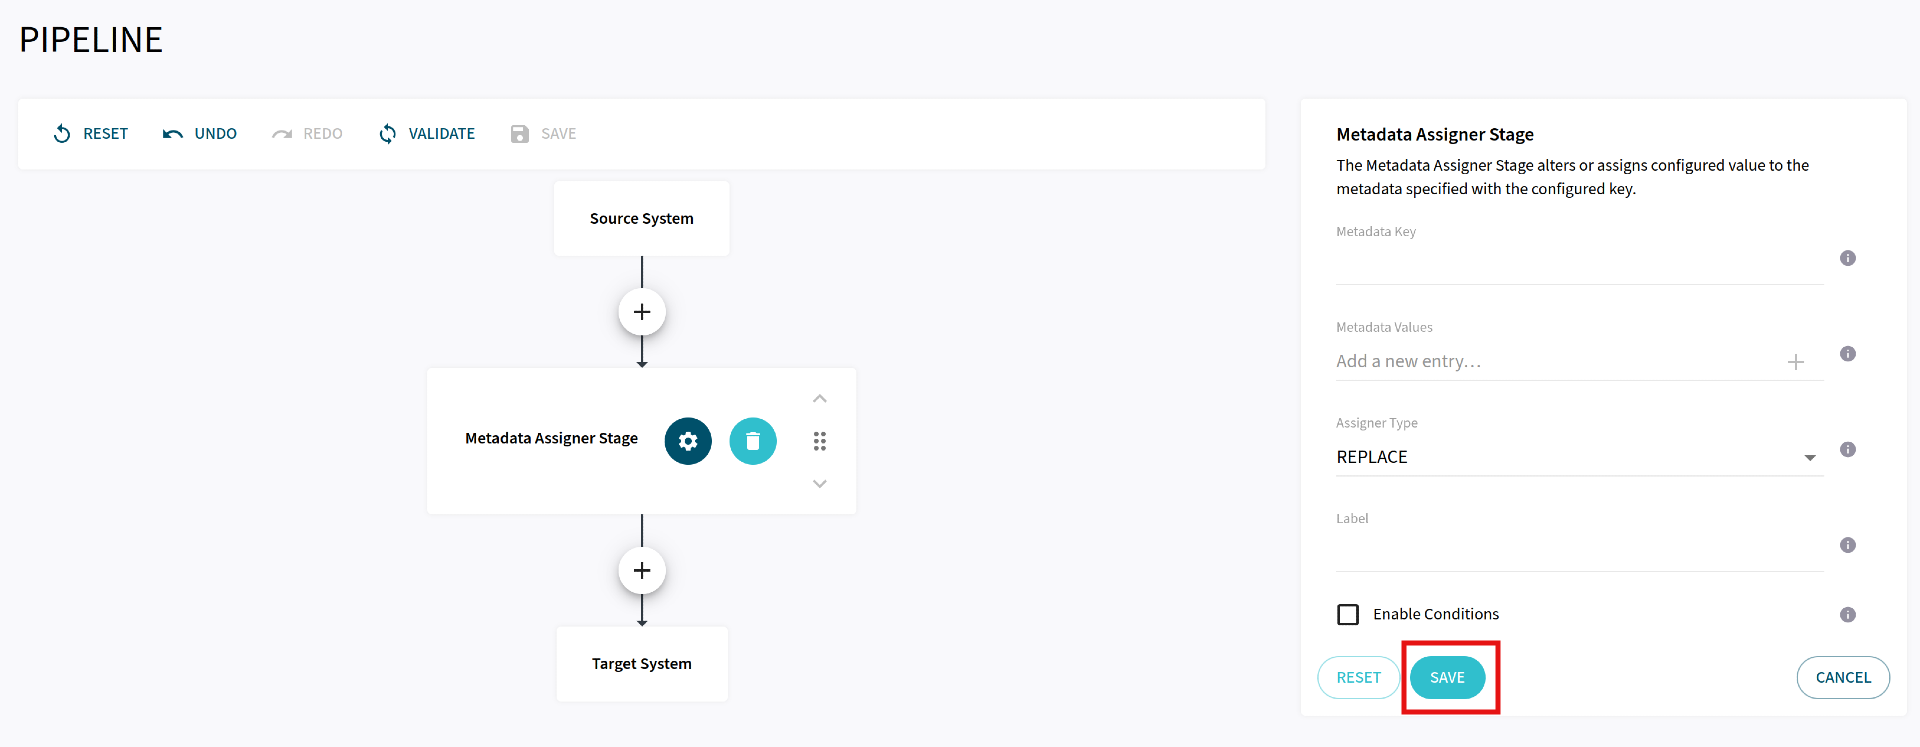Click the Undo arrow icon
1920x747 pixels.
click(x=172, y=133)
